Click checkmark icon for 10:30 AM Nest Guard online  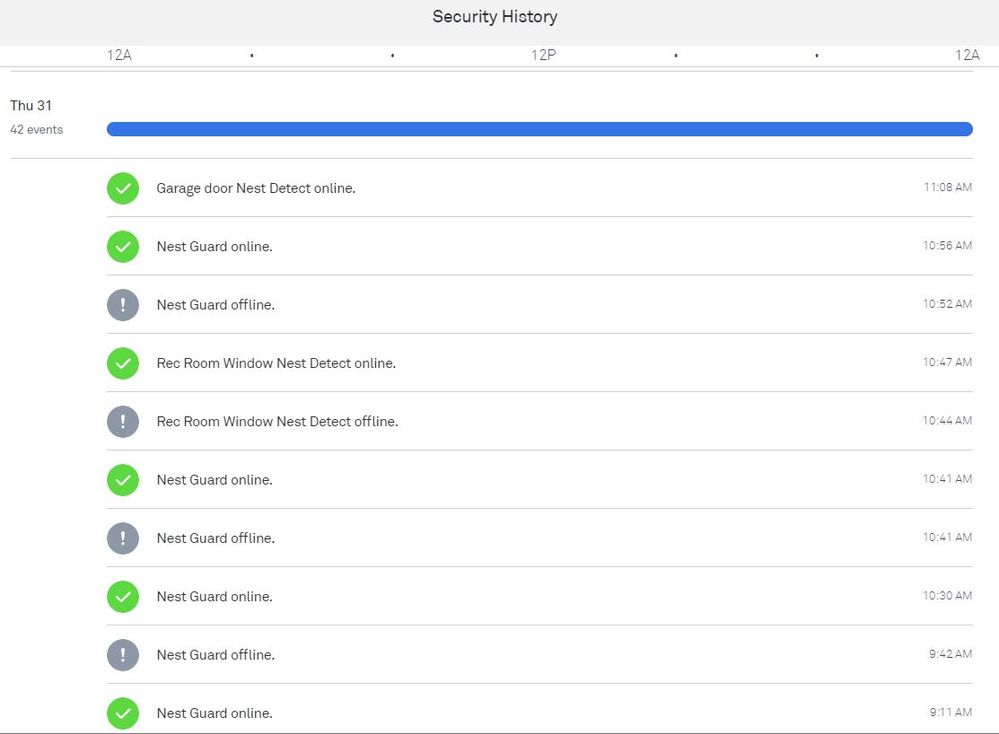123,596
